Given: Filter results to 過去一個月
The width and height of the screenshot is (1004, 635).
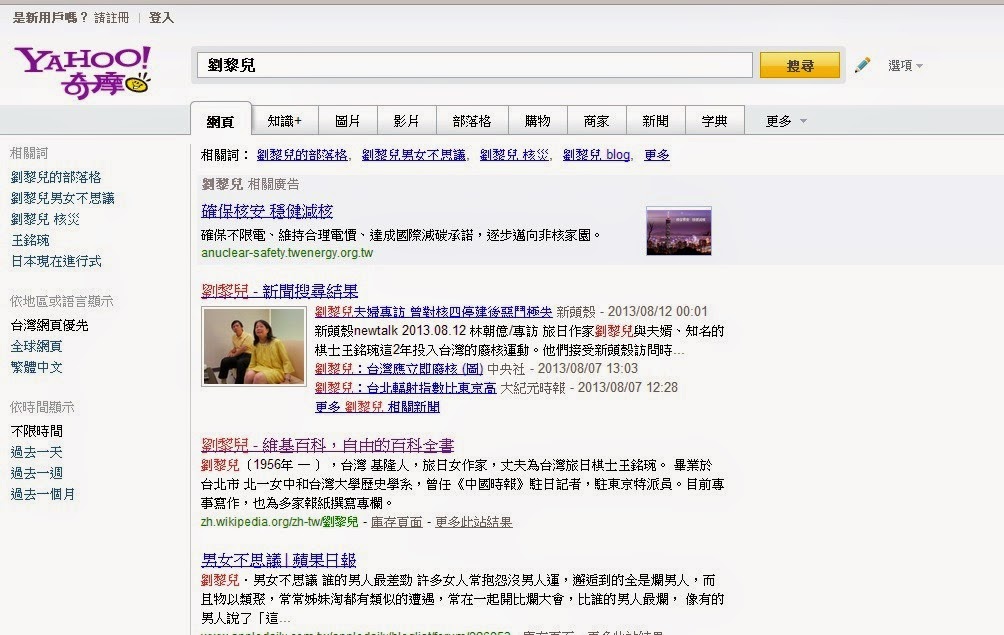Looking at the screenshot, I should pos(43,494).
